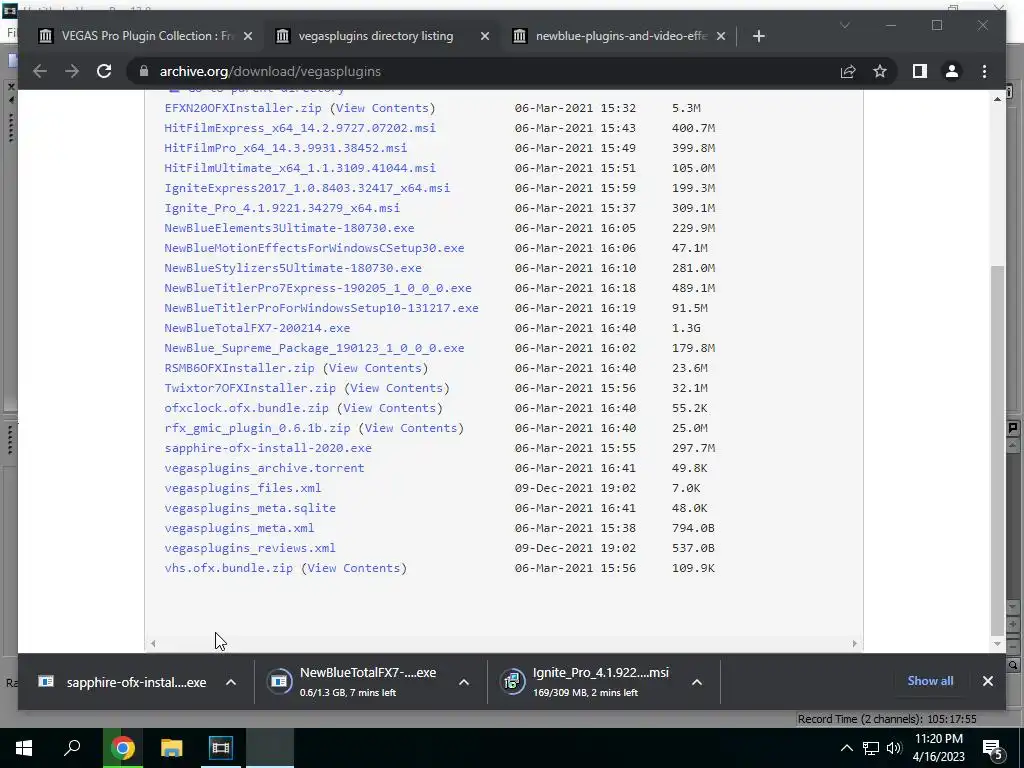The image size is (1024, 768).
Task: View Contents of EFXN20OFXInstaller.zip
Action: click(382, 108)
